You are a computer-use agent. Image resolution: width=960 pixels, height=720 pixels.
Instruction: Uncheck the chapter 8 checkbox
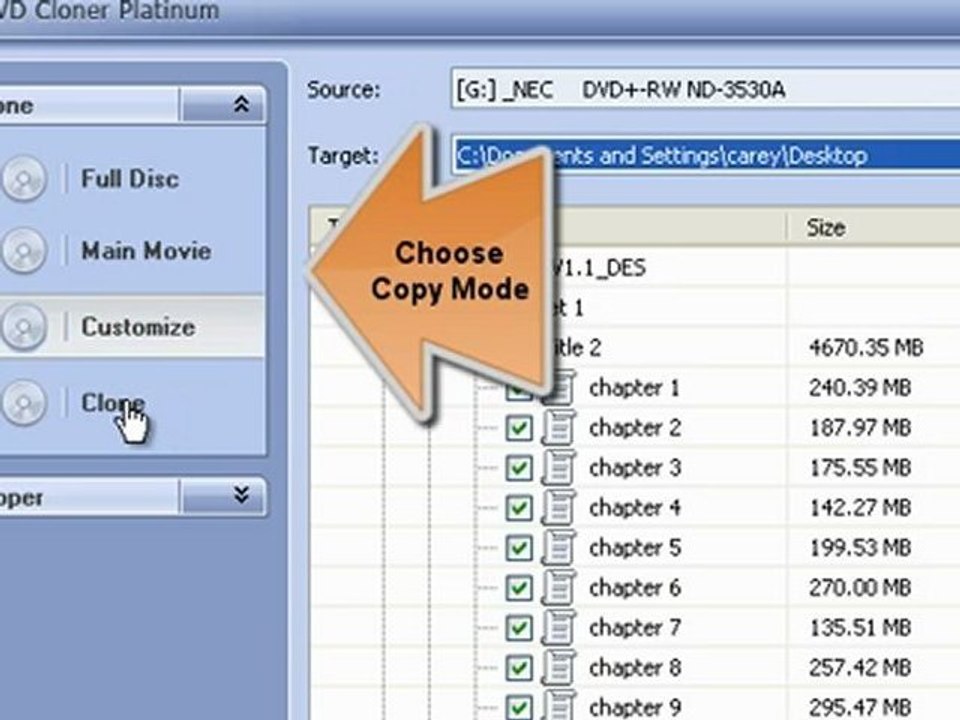click(519, 668)
